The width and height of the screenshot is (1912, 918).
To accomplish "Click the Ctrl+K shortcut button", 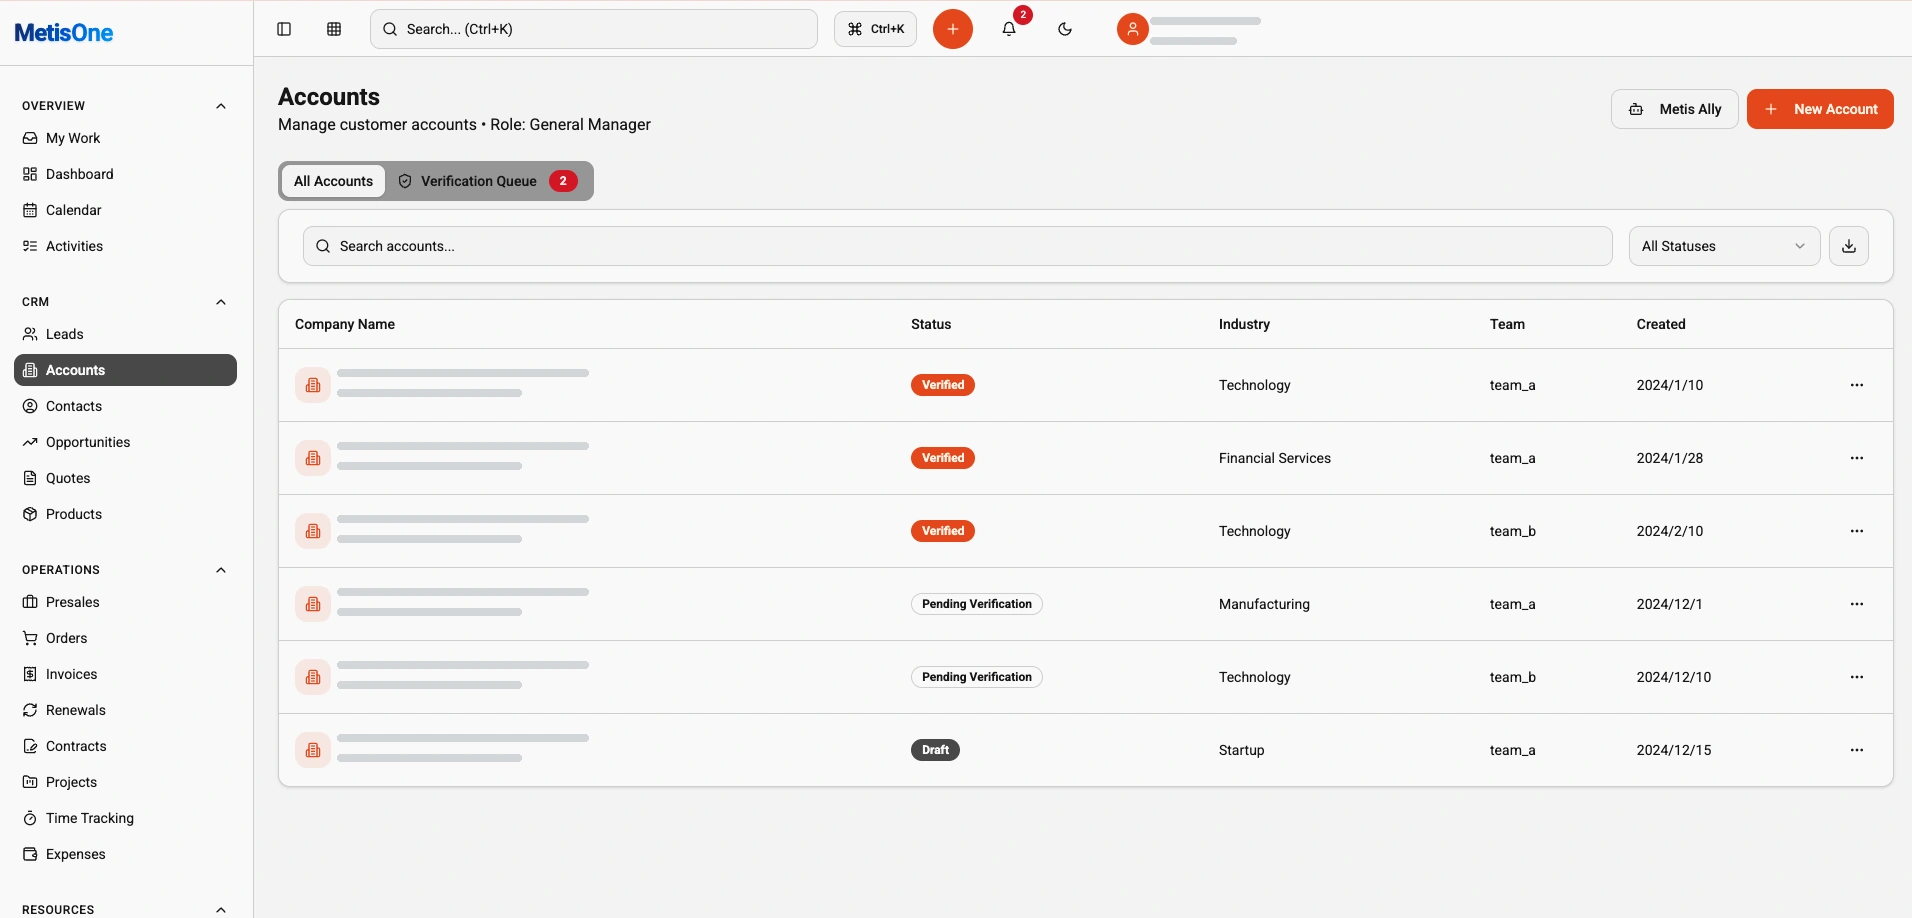I will click(x=875, y=29).
